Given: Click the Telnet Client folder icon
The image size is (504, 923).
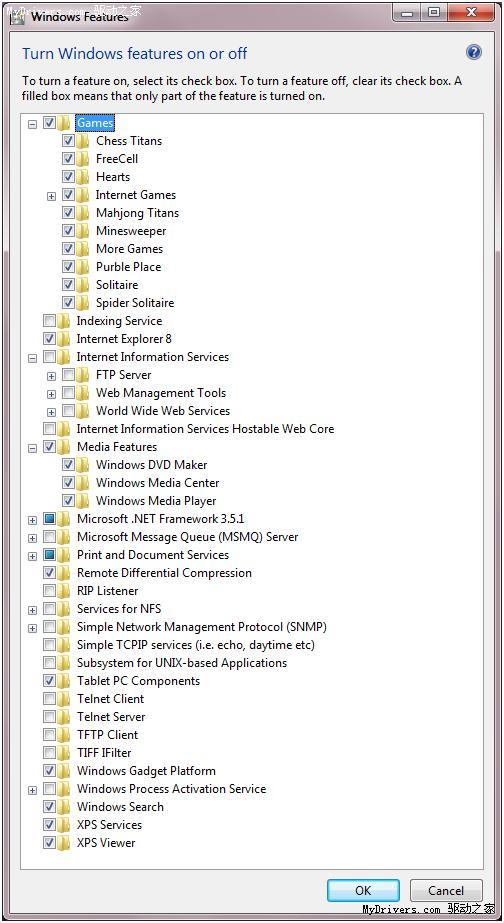Looking at the screenshot, I should click(64, 699).
